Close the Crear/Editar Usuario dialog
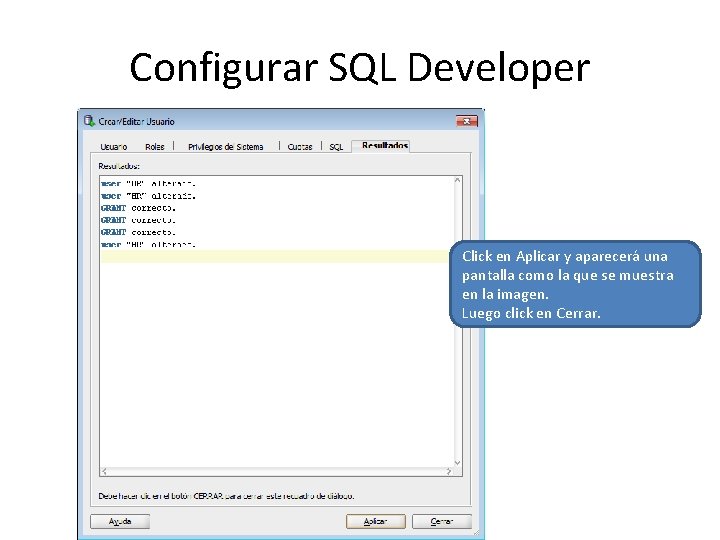Viewport: 720px width, 540px height. pos(467,121)
